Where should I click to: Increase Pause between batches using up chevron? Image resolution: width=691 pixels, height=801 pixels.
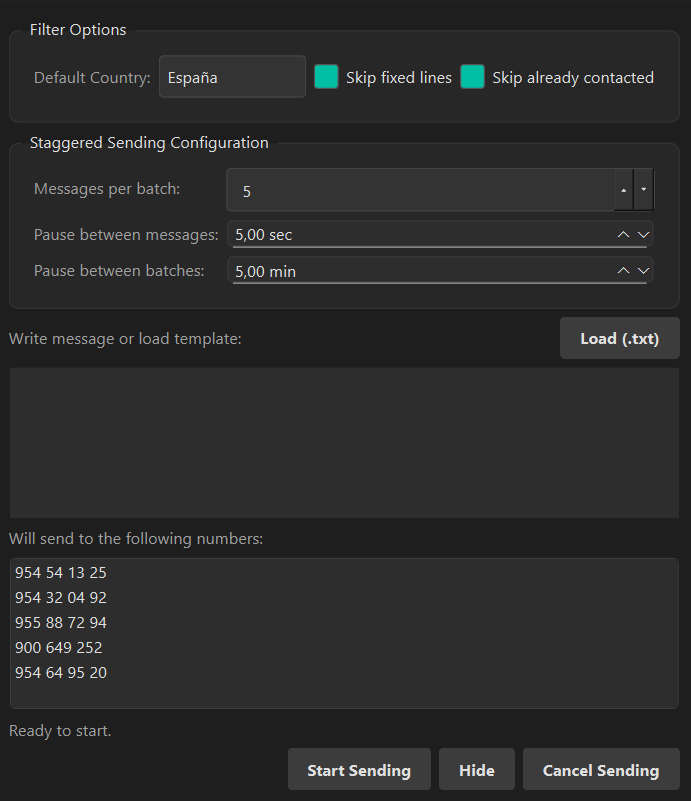(623, 271)
